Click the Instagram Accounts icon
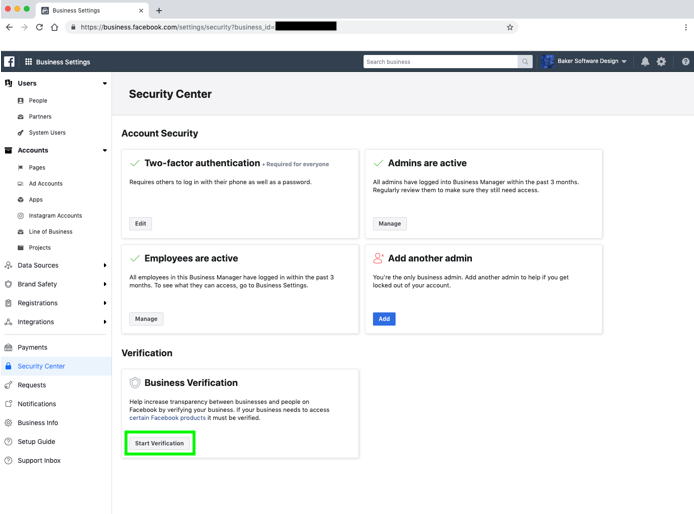Screen dimensions: 694x514 pos(20,216)
